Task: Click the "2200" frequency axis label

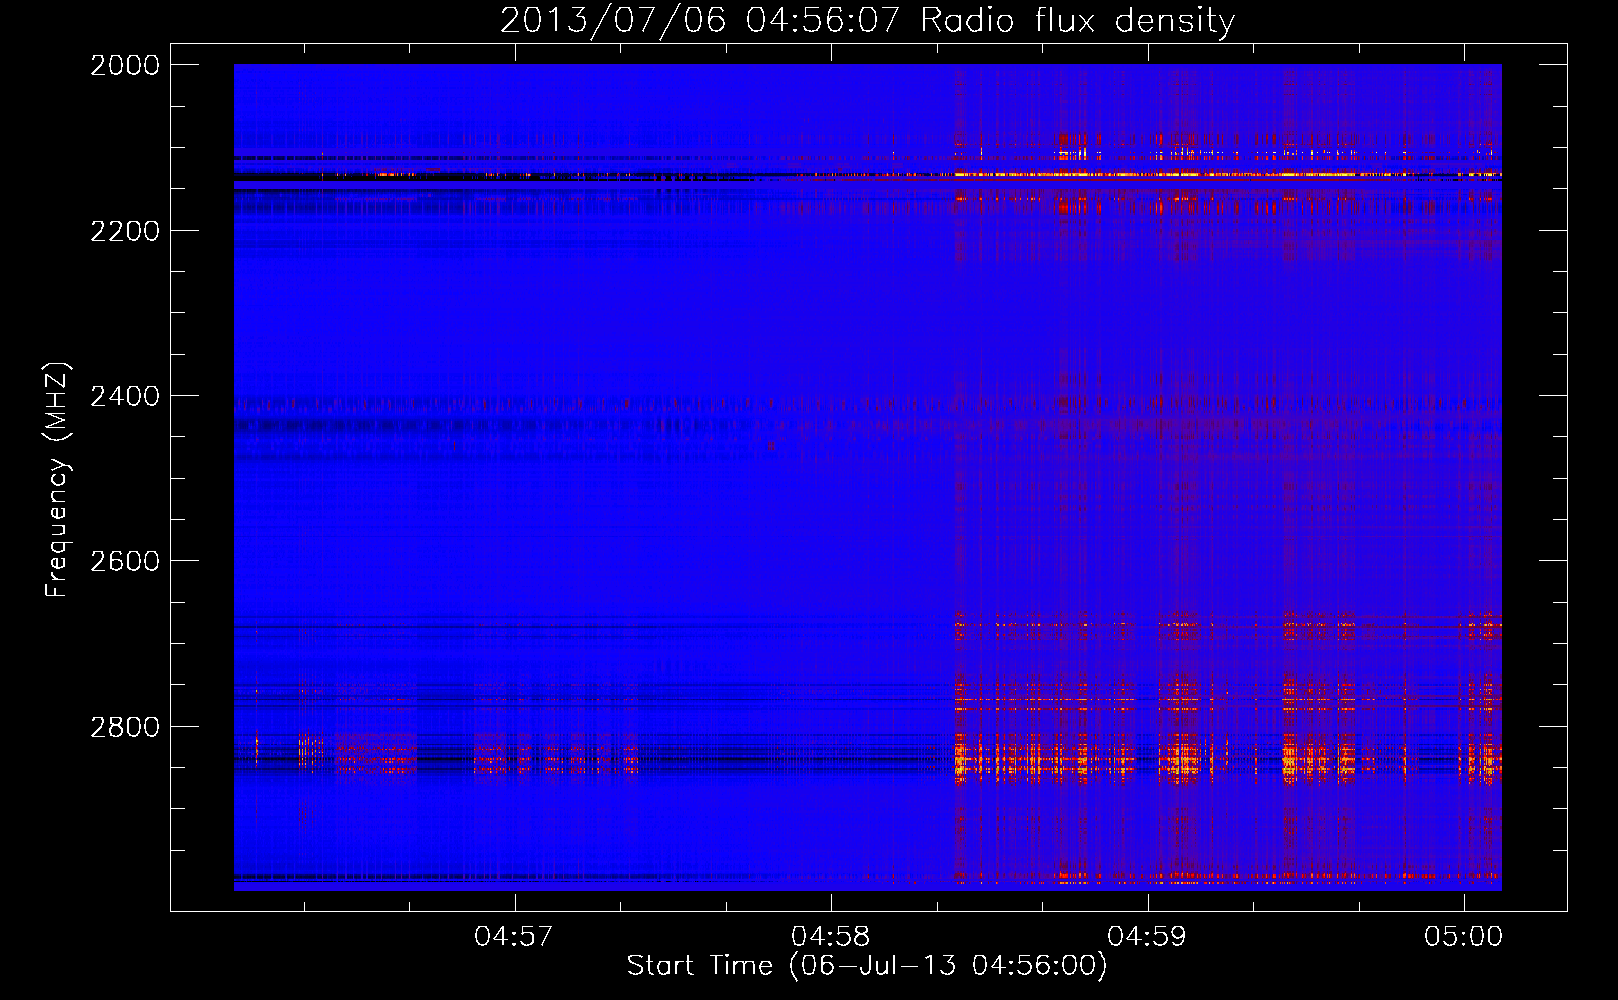Action: click(125, 231)
